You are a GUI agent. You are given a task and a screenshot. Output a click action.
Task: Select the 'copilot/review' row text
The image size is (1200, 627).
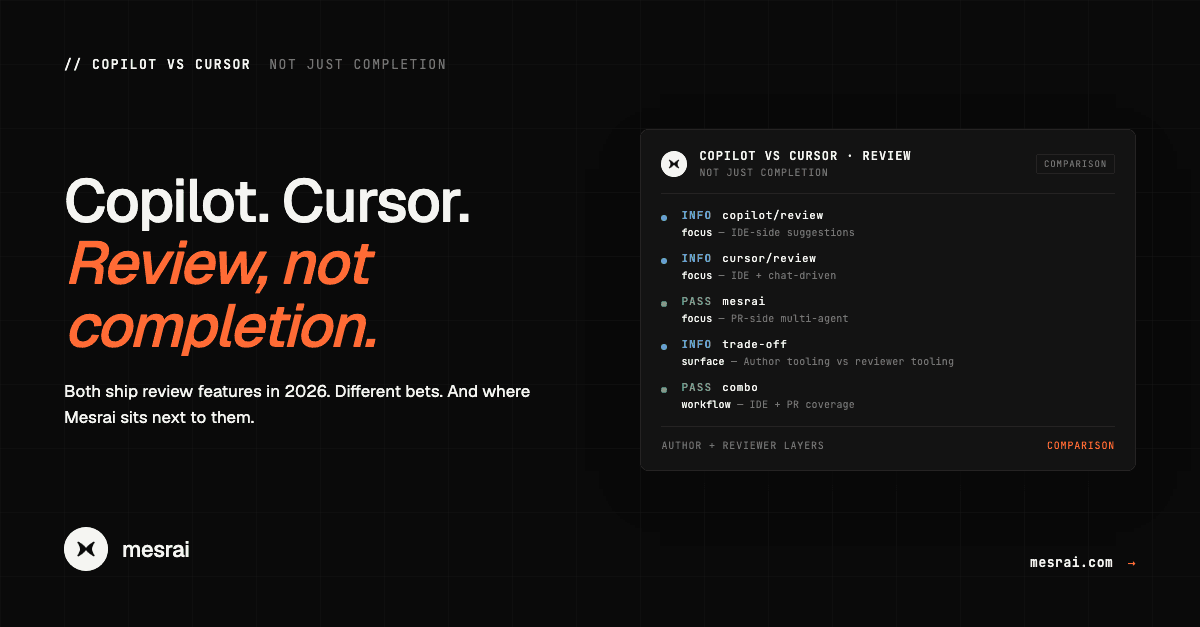773,215
